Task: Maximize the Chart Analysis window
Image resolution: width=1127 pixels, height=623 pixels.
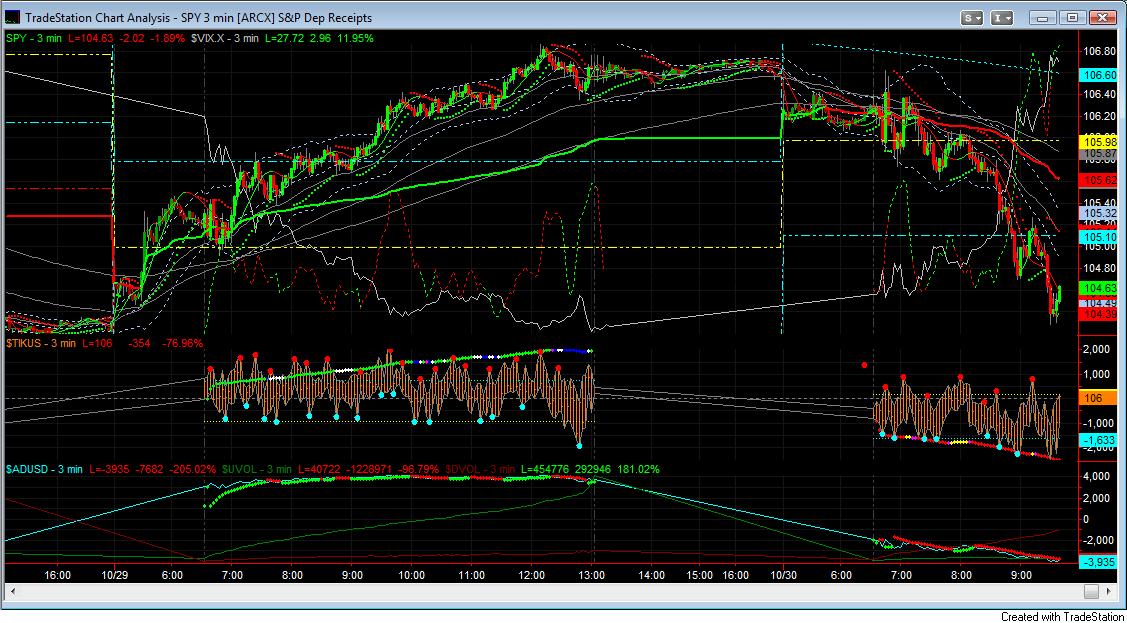Action: pos(1072,17)
